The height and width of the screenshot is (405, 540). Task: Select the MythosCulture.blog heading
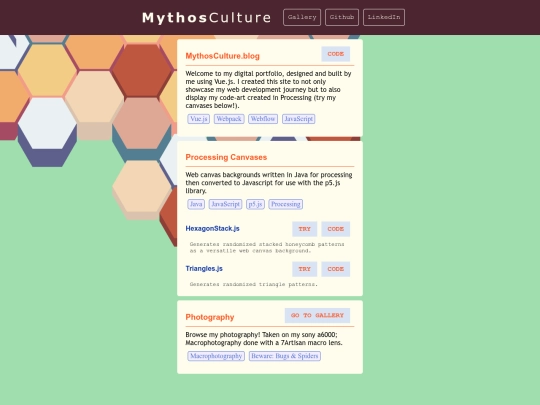click(x=222, y=56)
